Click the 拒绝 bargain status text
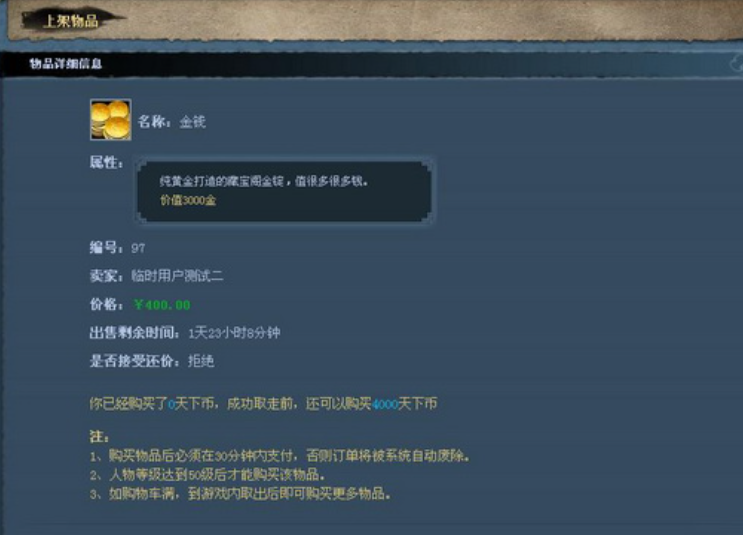Image resolution: width=743 pixels, height=535 pixels. pyautogui.click(x=201, y=362)
